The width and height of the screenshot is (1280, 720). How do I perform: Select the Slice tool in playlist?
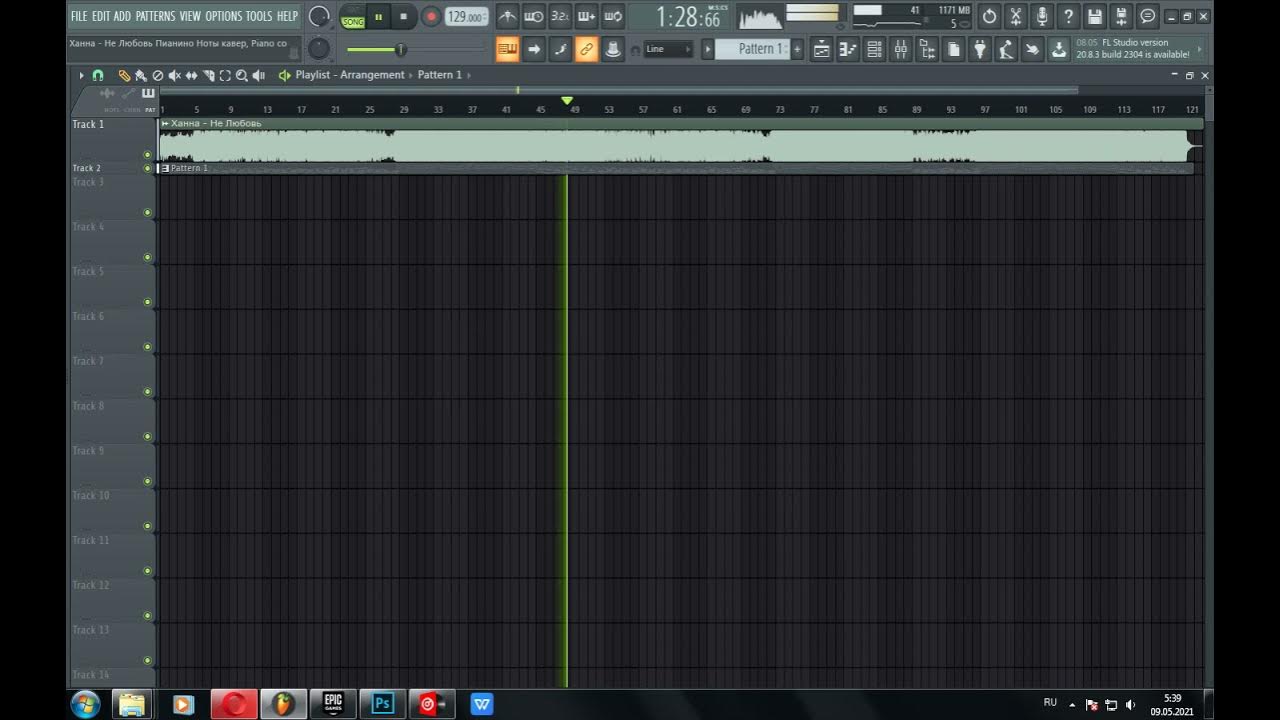tap(208, 75)
